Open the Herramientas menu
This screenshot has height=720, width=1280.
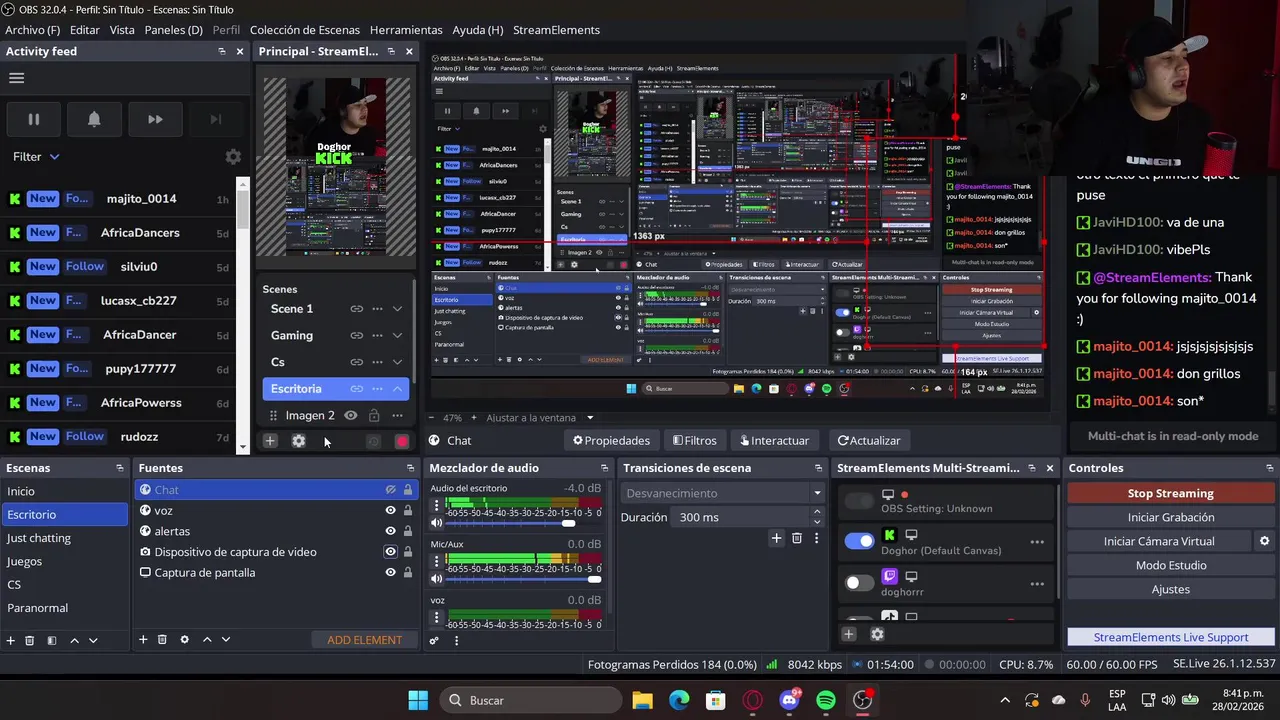click(x=406, y=30)
